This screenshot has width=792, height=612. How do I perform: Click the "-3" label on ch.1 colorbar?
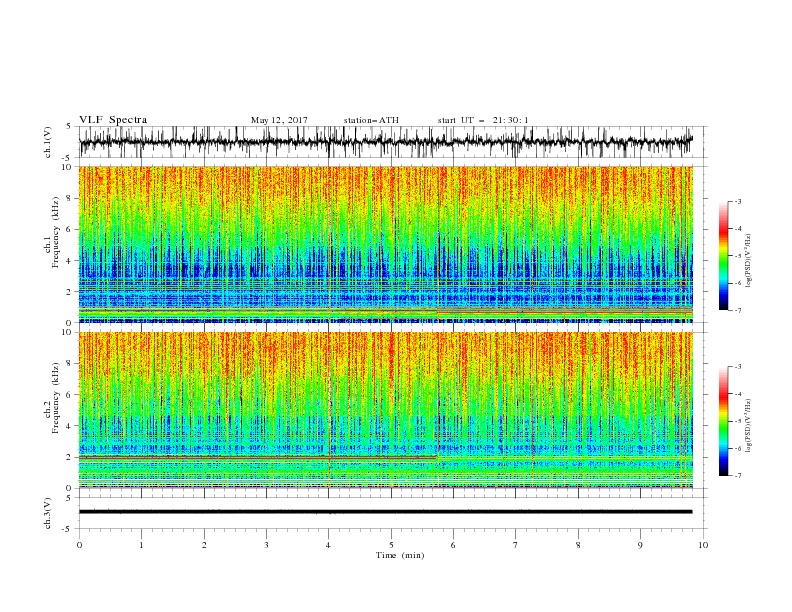(738, 201)
